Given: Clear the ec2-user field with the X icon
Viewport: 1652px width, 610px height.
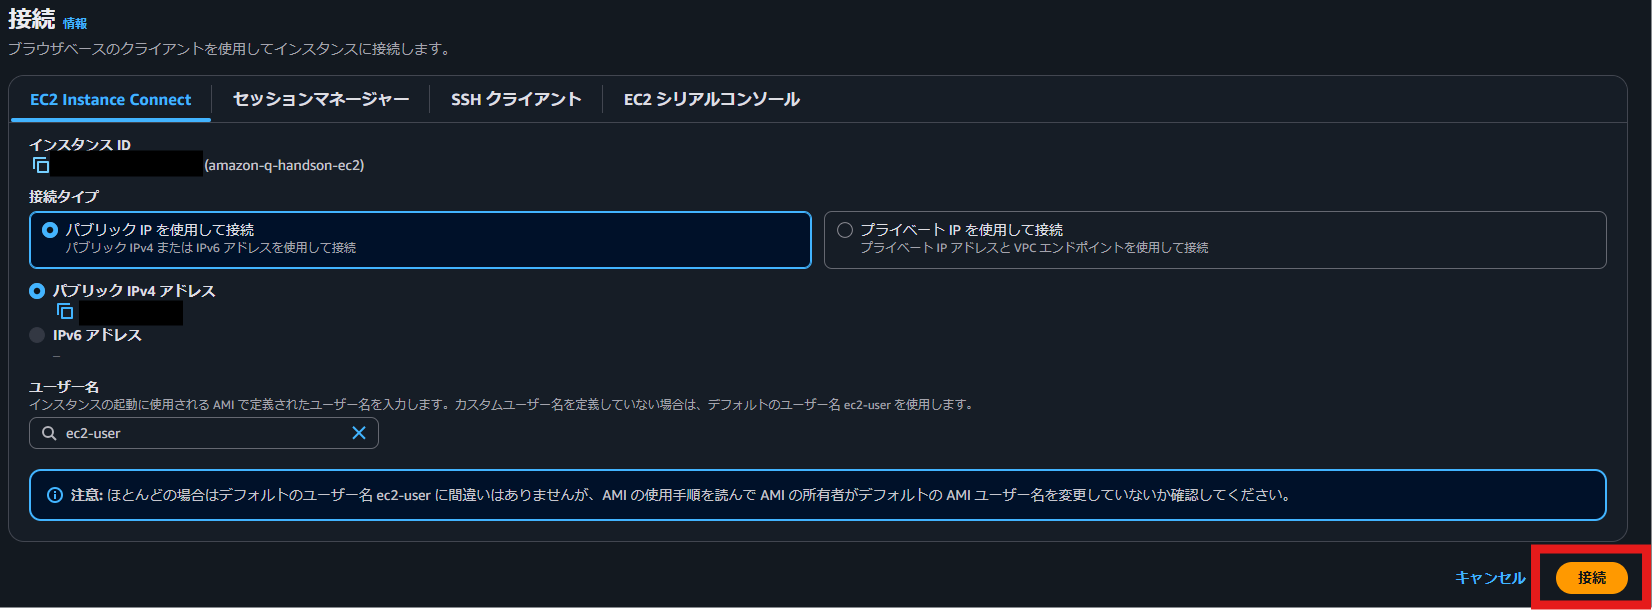Looking at the screenshot, I should click(359, 433).
